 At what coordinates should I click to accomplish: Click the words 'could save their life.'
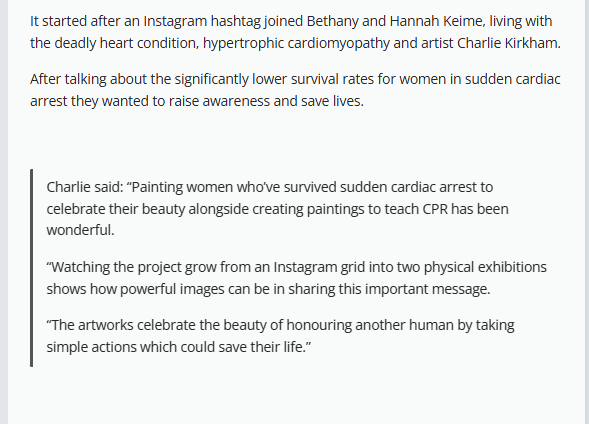click(x=243, y=347)
